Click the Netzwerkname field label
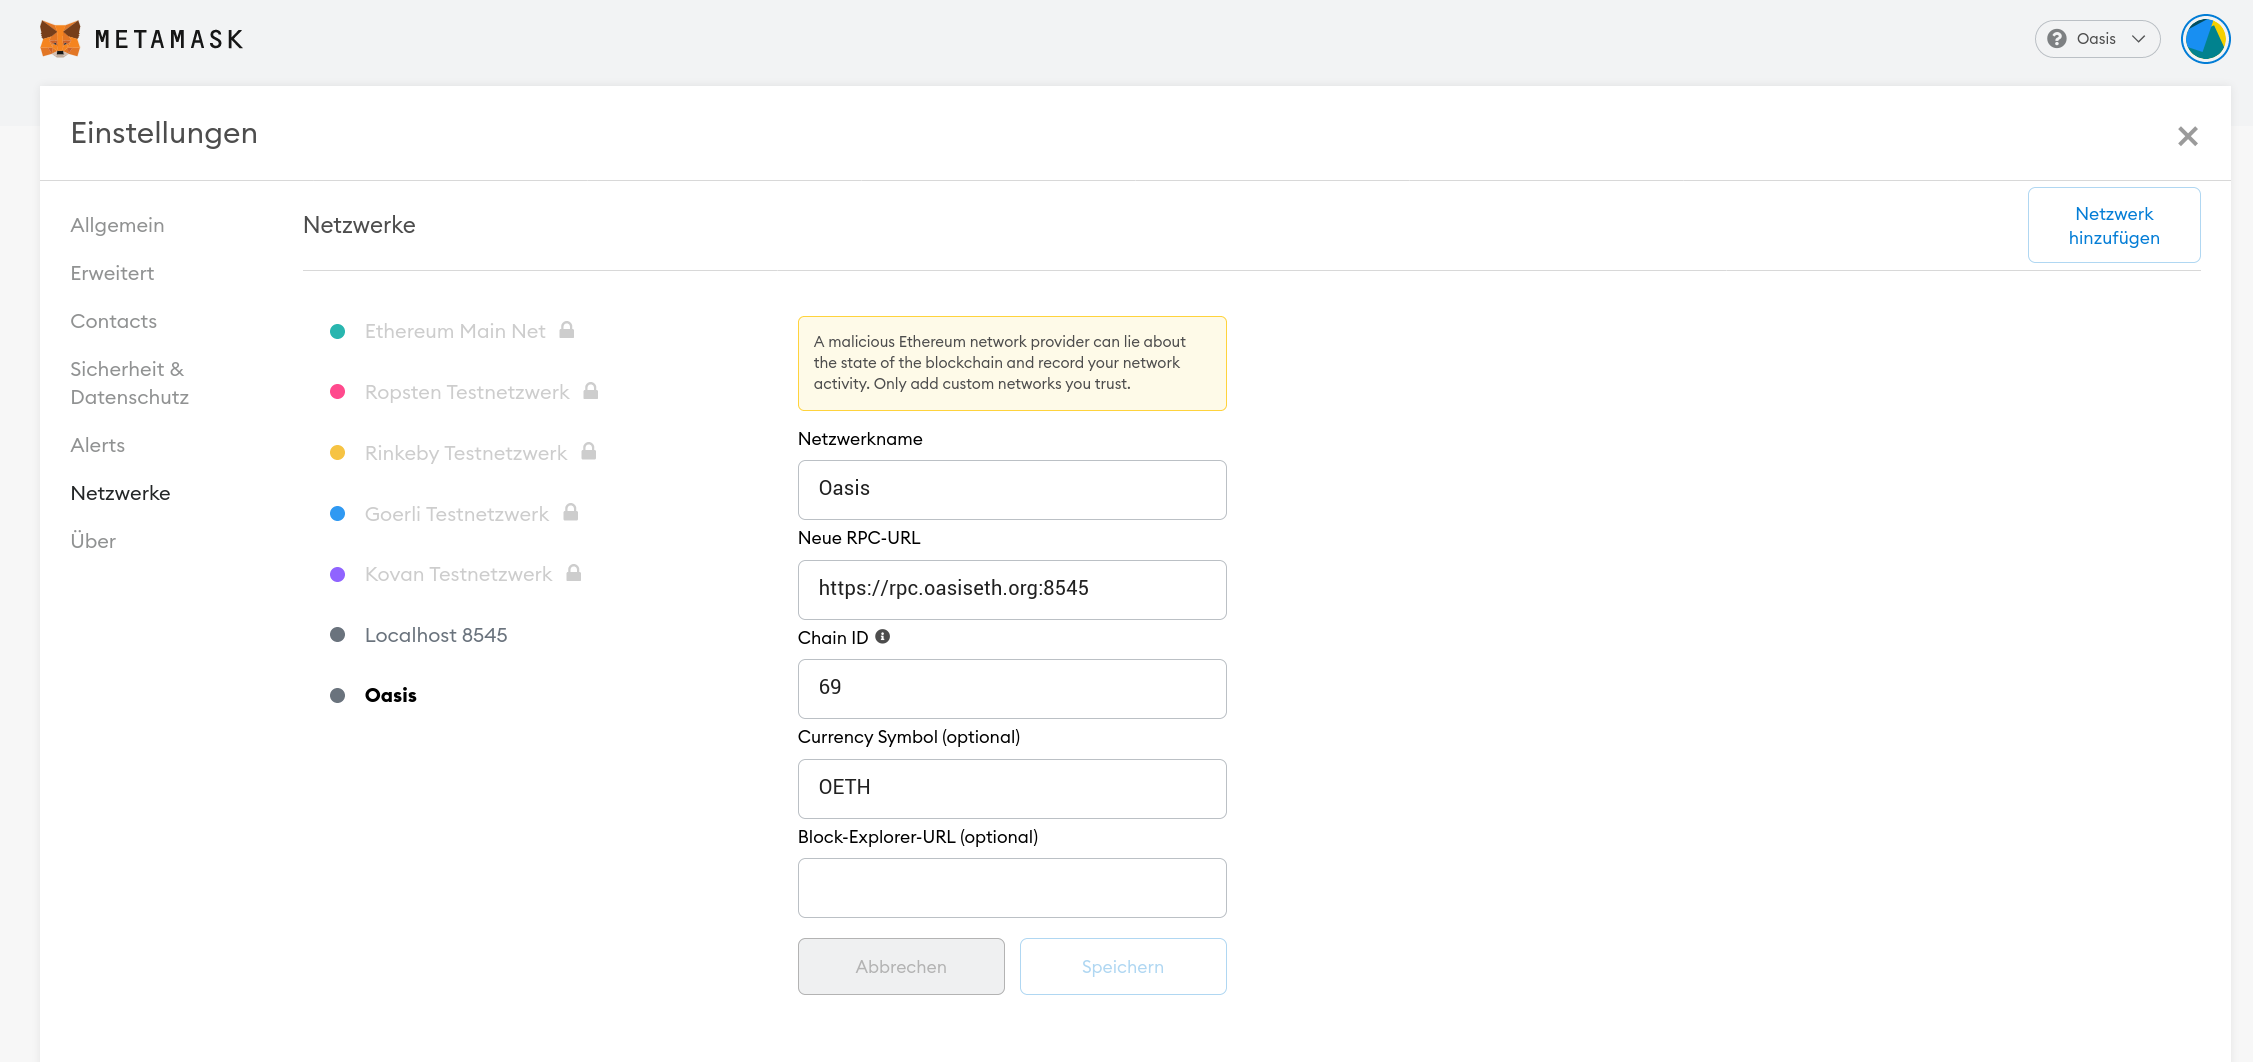Image resolution: width=2253 pixels, height=1062 pixels. click(x=860, y=439)
